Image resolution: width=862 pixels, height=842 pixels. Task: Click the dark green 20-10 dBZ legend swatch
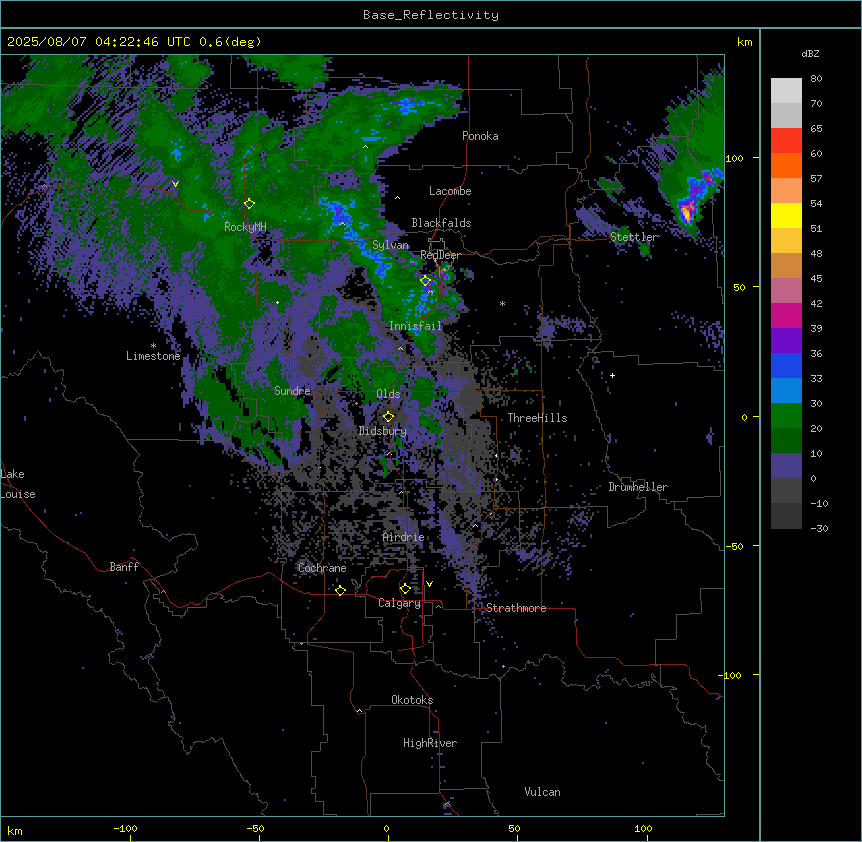click(x=786, y=441)
